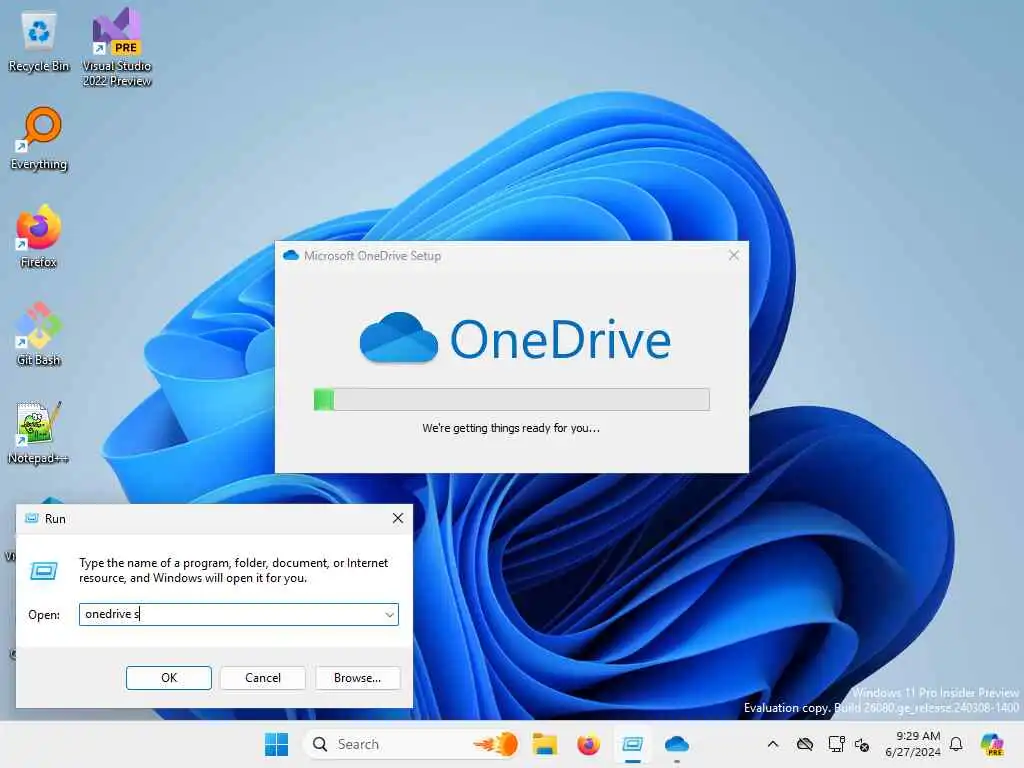Click the search highlight flame icon
Image resolution: width=1024 pixels, height=768 pixels.
click(496, 744)
